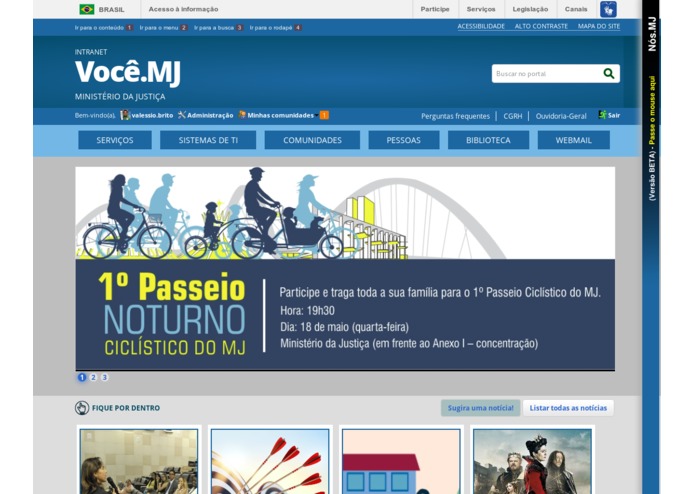The image size is (695, 494).
Task: Click the Sair running-man icon
Action: (602, 115)
